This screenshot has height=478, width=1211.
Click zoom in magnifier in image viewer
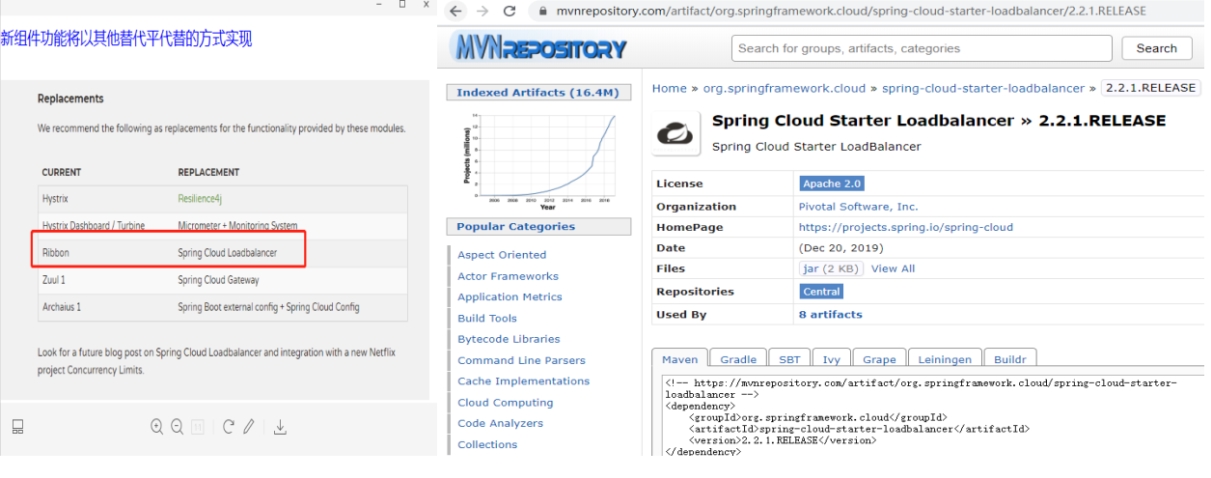156,427
